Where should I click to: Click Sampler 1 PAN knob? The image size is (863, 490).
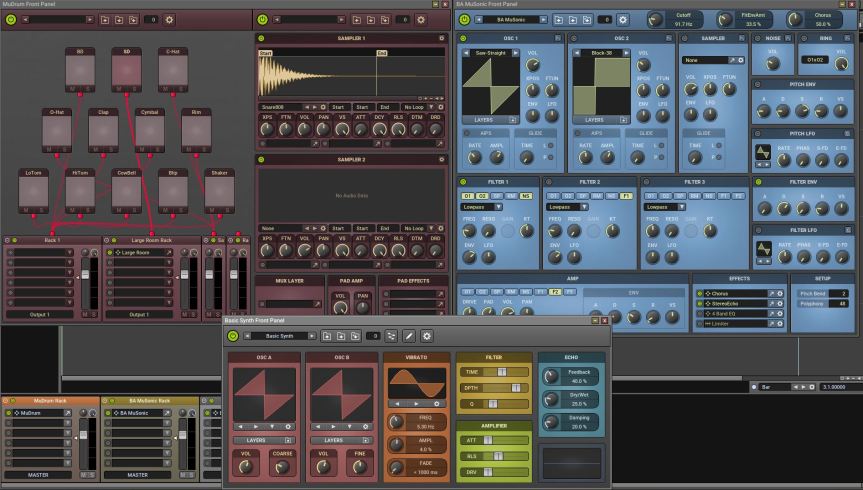pos(323,129)
